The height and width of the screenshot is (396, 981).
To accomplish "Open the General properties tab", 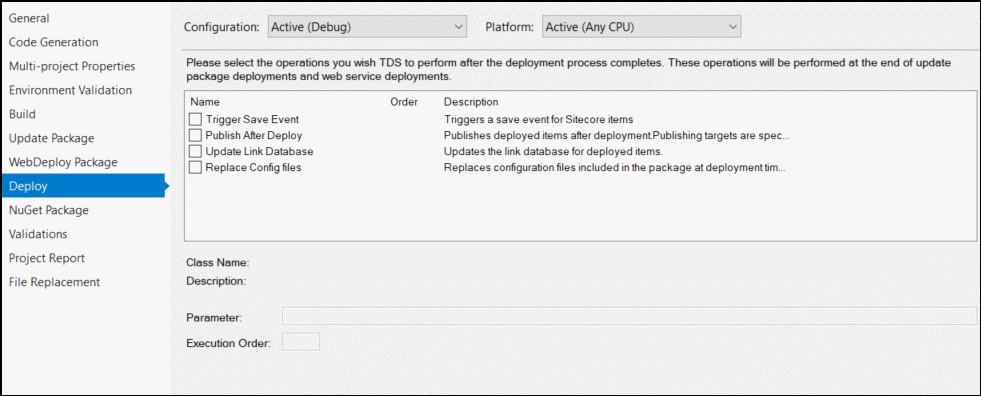I will coord(29,18).
